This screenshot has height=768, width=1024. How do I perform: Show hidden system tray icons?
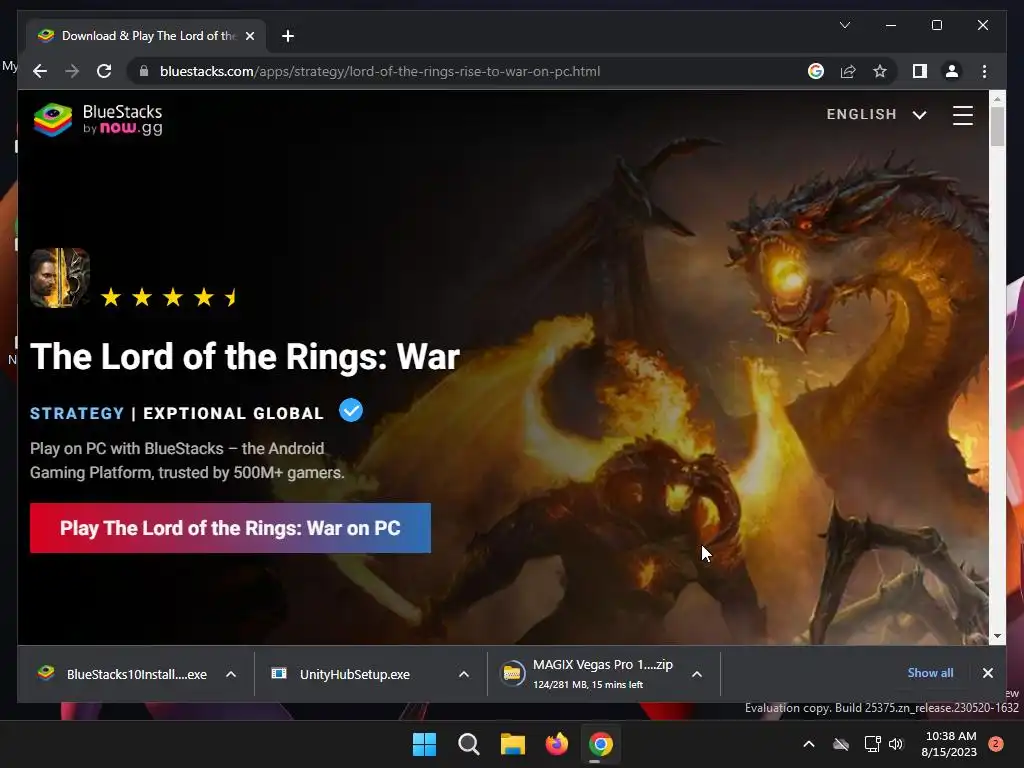[808, 744]
